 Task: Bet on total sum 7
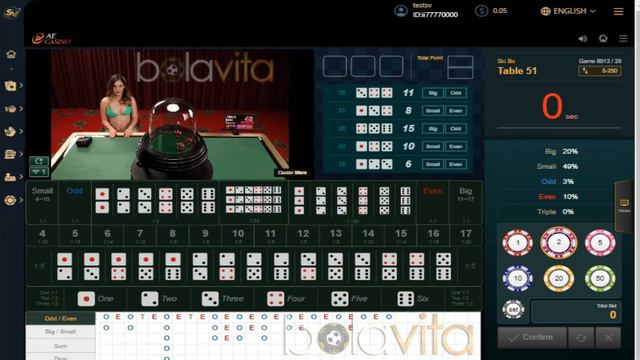click(140, 236)
